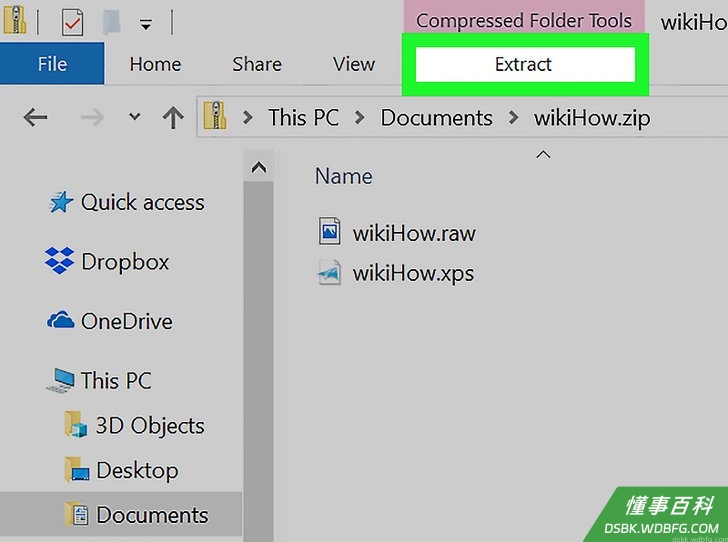
Task: Click the Dropbox logo icon
Action: click(59, 261)
